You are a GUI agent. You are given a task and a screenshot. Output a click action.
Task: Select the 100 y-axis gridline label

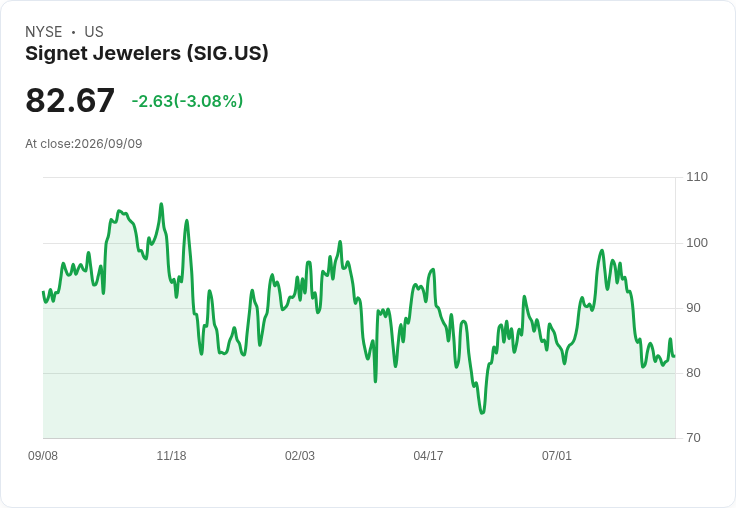pyautogui.click(x=697, y=243)
